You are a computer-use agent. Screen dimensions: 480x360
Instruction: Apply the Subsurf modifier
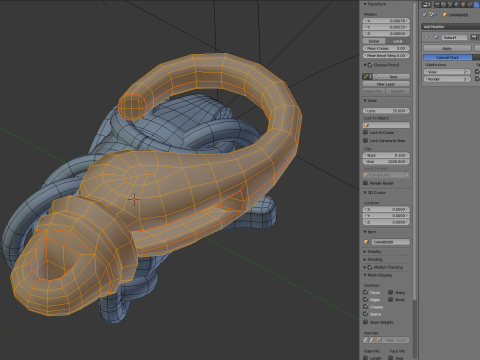[x=447, y=48]
